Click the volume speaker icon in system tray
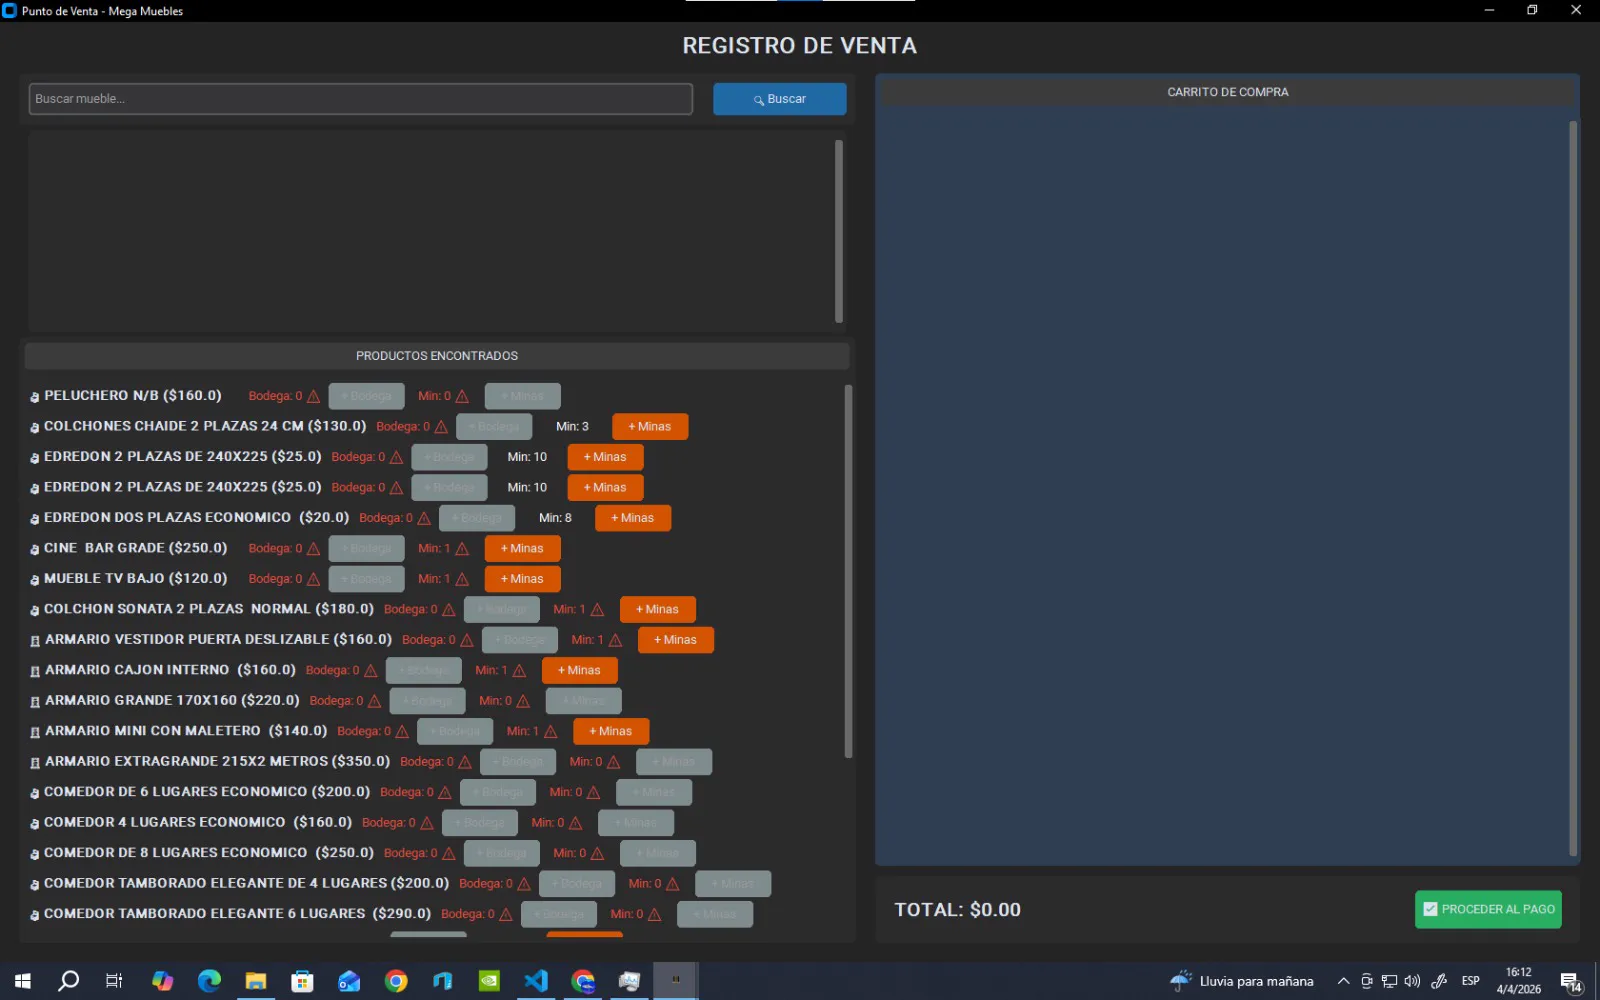This screenshot has width=1600, height=1000. click(1412, 981)
